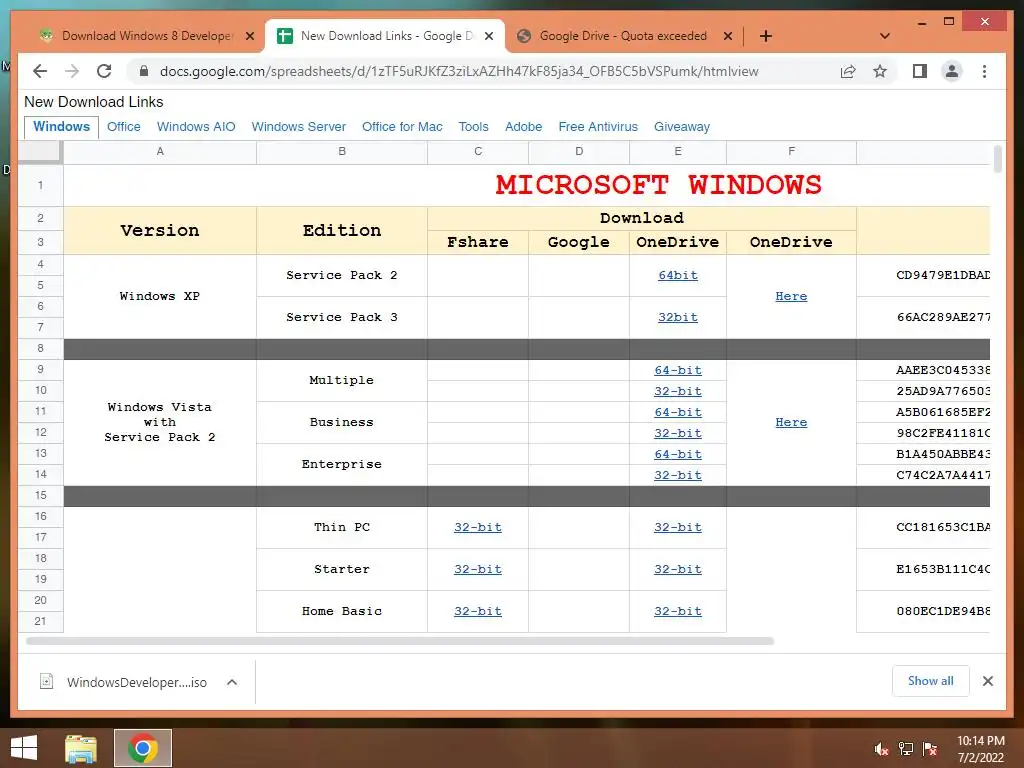Screen dimensions: 1024x768
Task: Open Vista Business 64-bit link
Action: point(678,411)
